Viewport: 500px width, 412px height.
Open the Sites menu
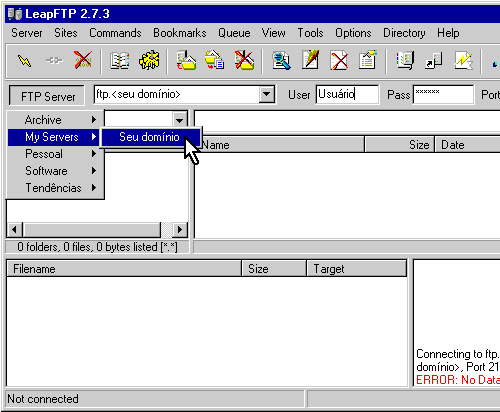coord(66,33)
